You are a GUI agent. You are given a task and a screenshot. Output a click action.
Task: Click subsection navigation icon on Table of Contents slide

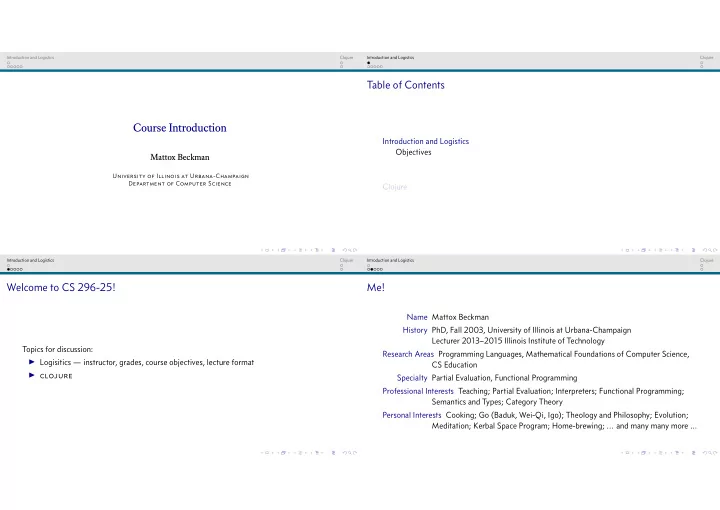pyautogui.click(x=660, y=250)
